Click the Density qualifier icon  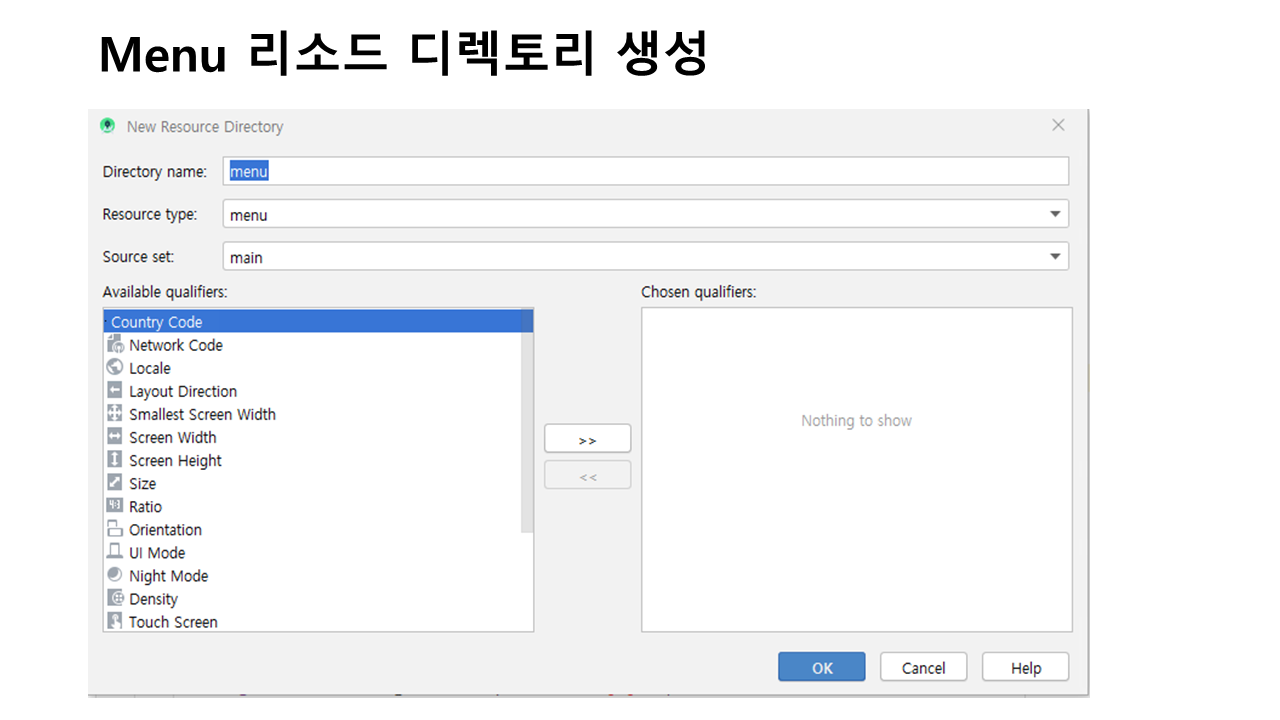pyautogui.click(x=115, y=599)
